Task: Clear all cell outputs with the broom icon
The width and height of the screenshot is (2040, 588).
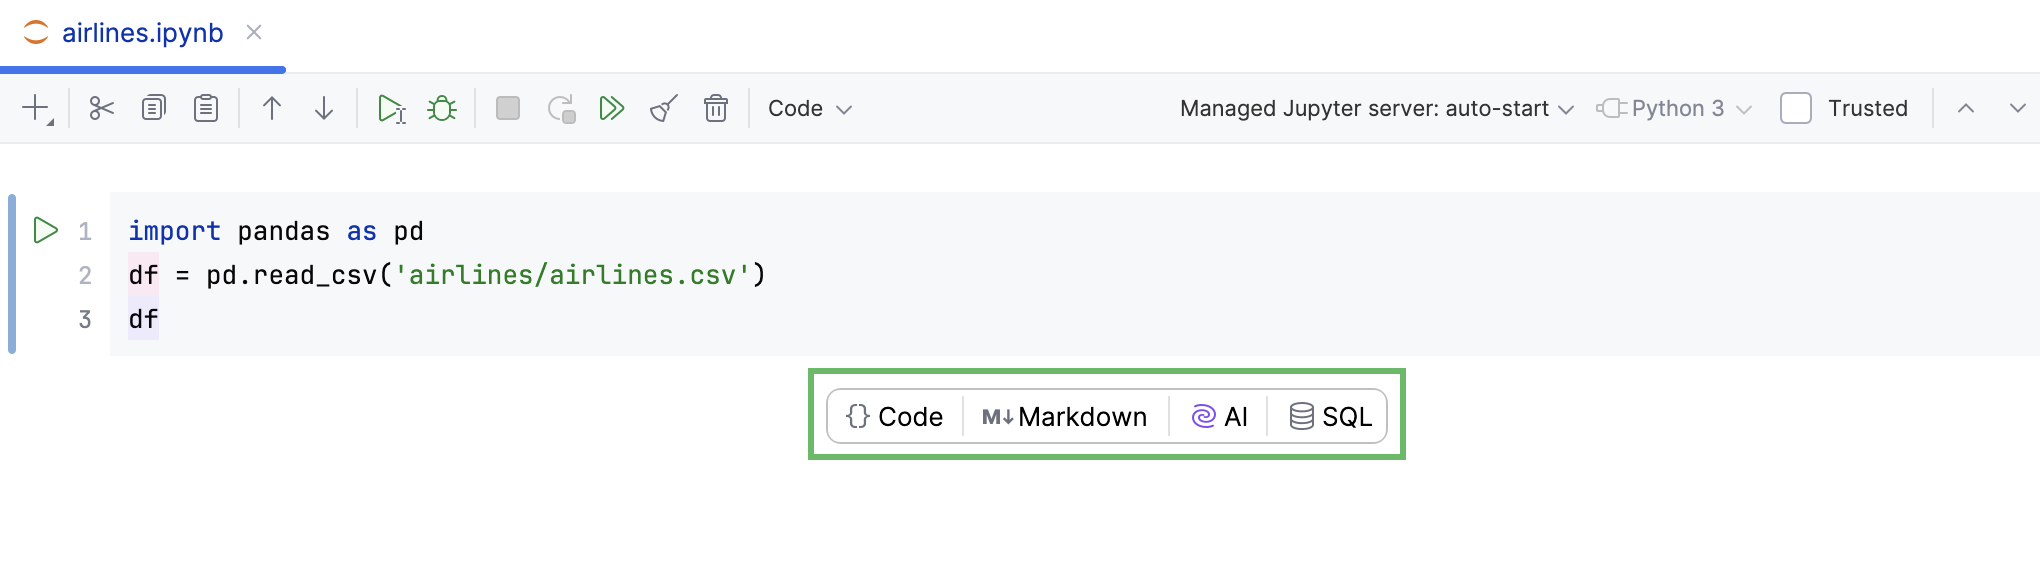Action: tap(663, 107)
